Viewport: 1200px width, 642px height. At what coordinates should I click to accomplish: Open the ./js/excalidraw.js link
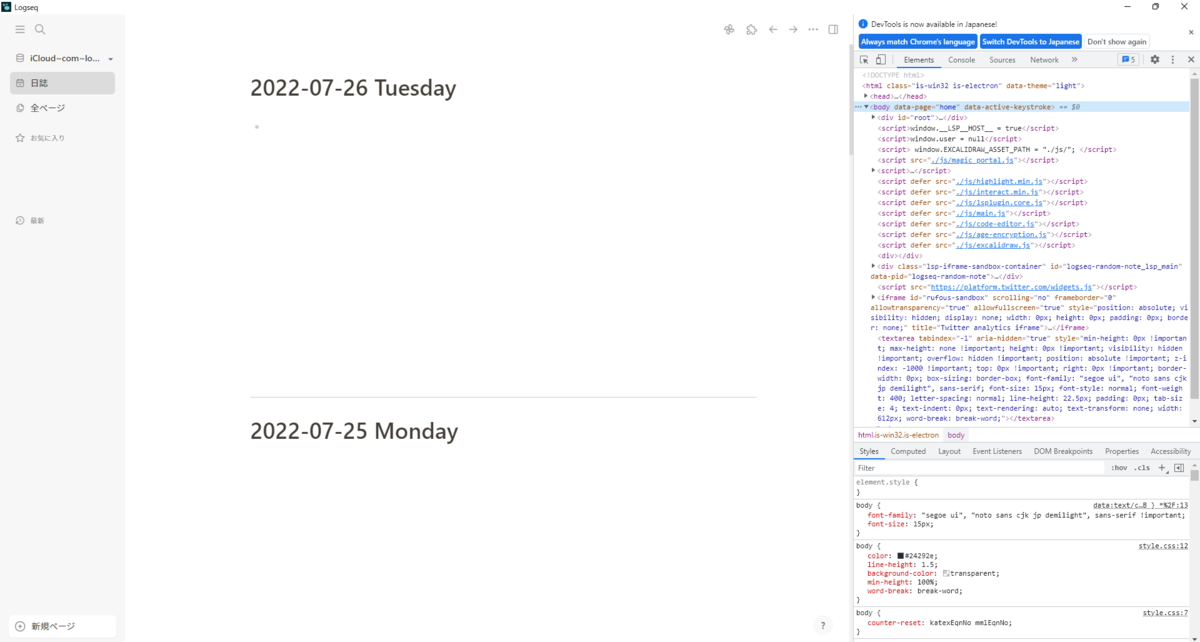coord(993,245)
